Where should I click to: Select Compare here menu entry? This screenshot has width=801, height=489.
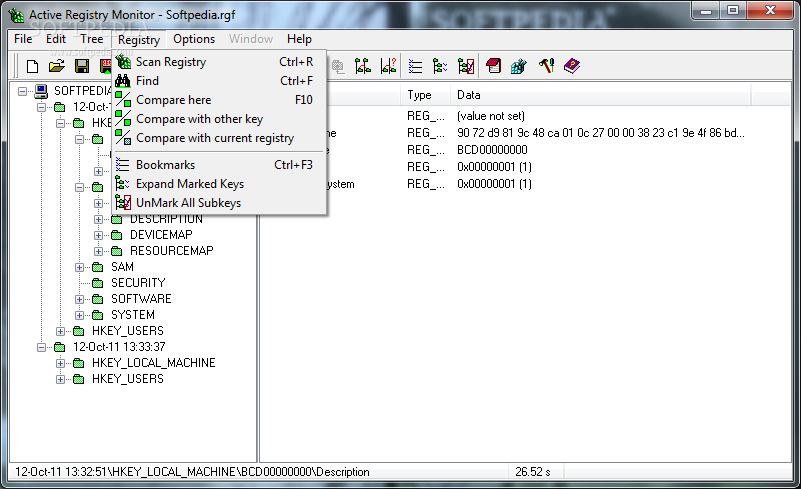219,100
